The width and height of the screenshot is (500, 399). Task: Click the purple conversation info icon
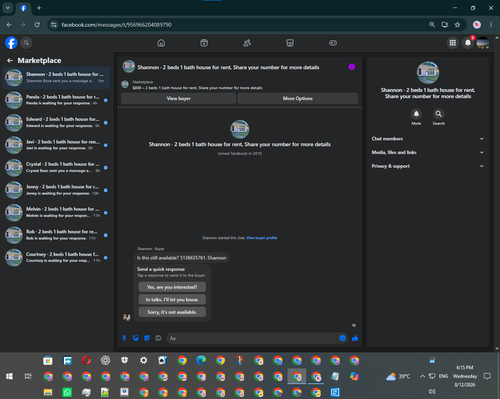(352, 67)
